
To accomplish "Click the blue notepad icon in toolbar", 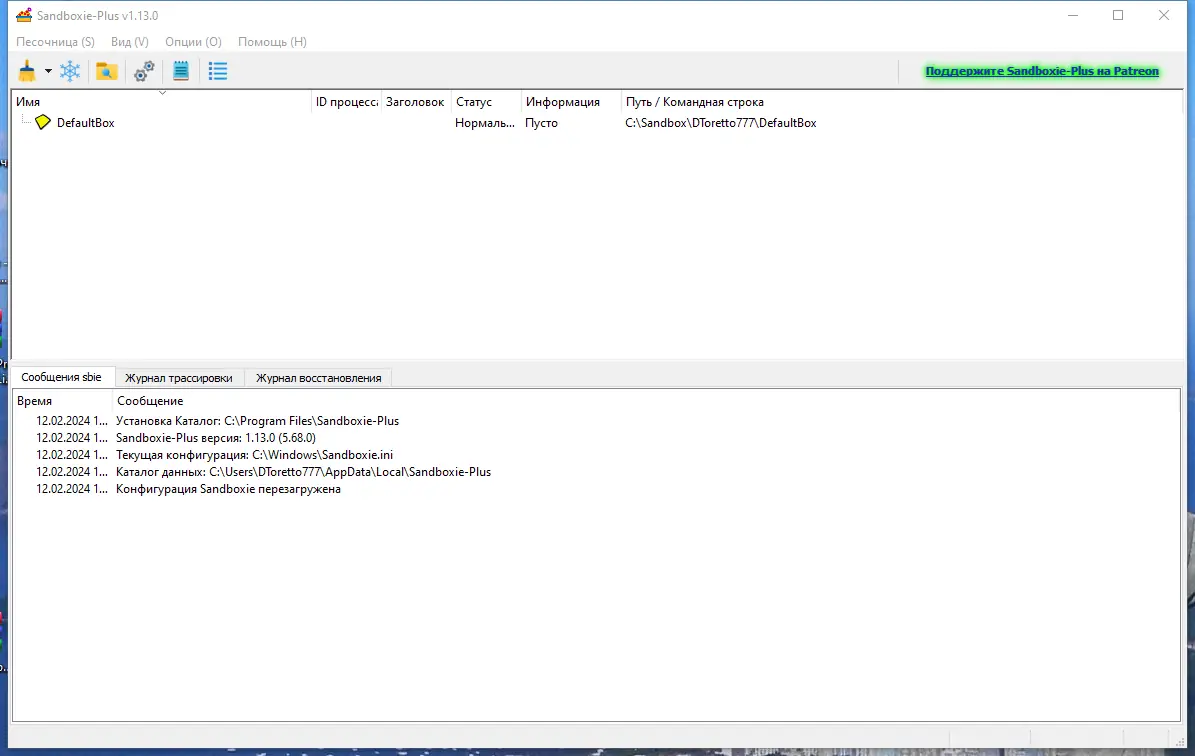I will (181, 72).
